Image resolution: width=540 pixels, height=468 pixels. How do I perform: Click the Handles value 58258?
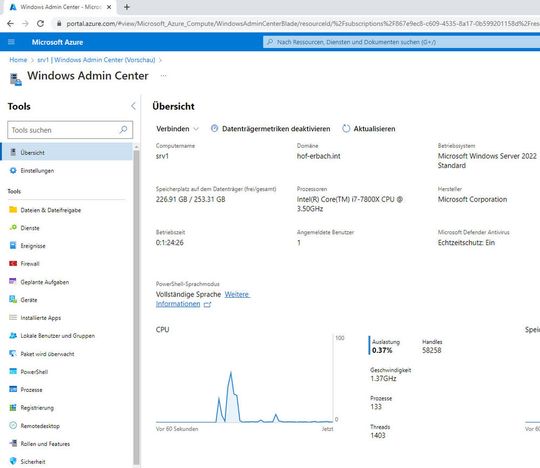pyautogui.click(x=432, y=350)
